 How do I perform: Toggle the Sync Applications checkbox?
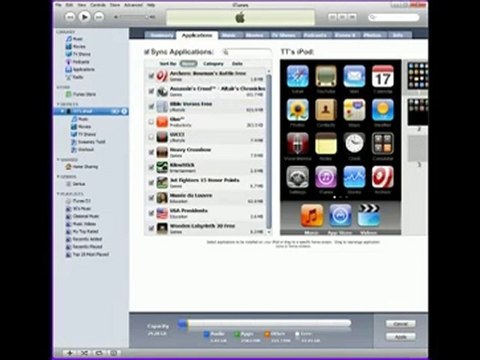tap(147, 52)
